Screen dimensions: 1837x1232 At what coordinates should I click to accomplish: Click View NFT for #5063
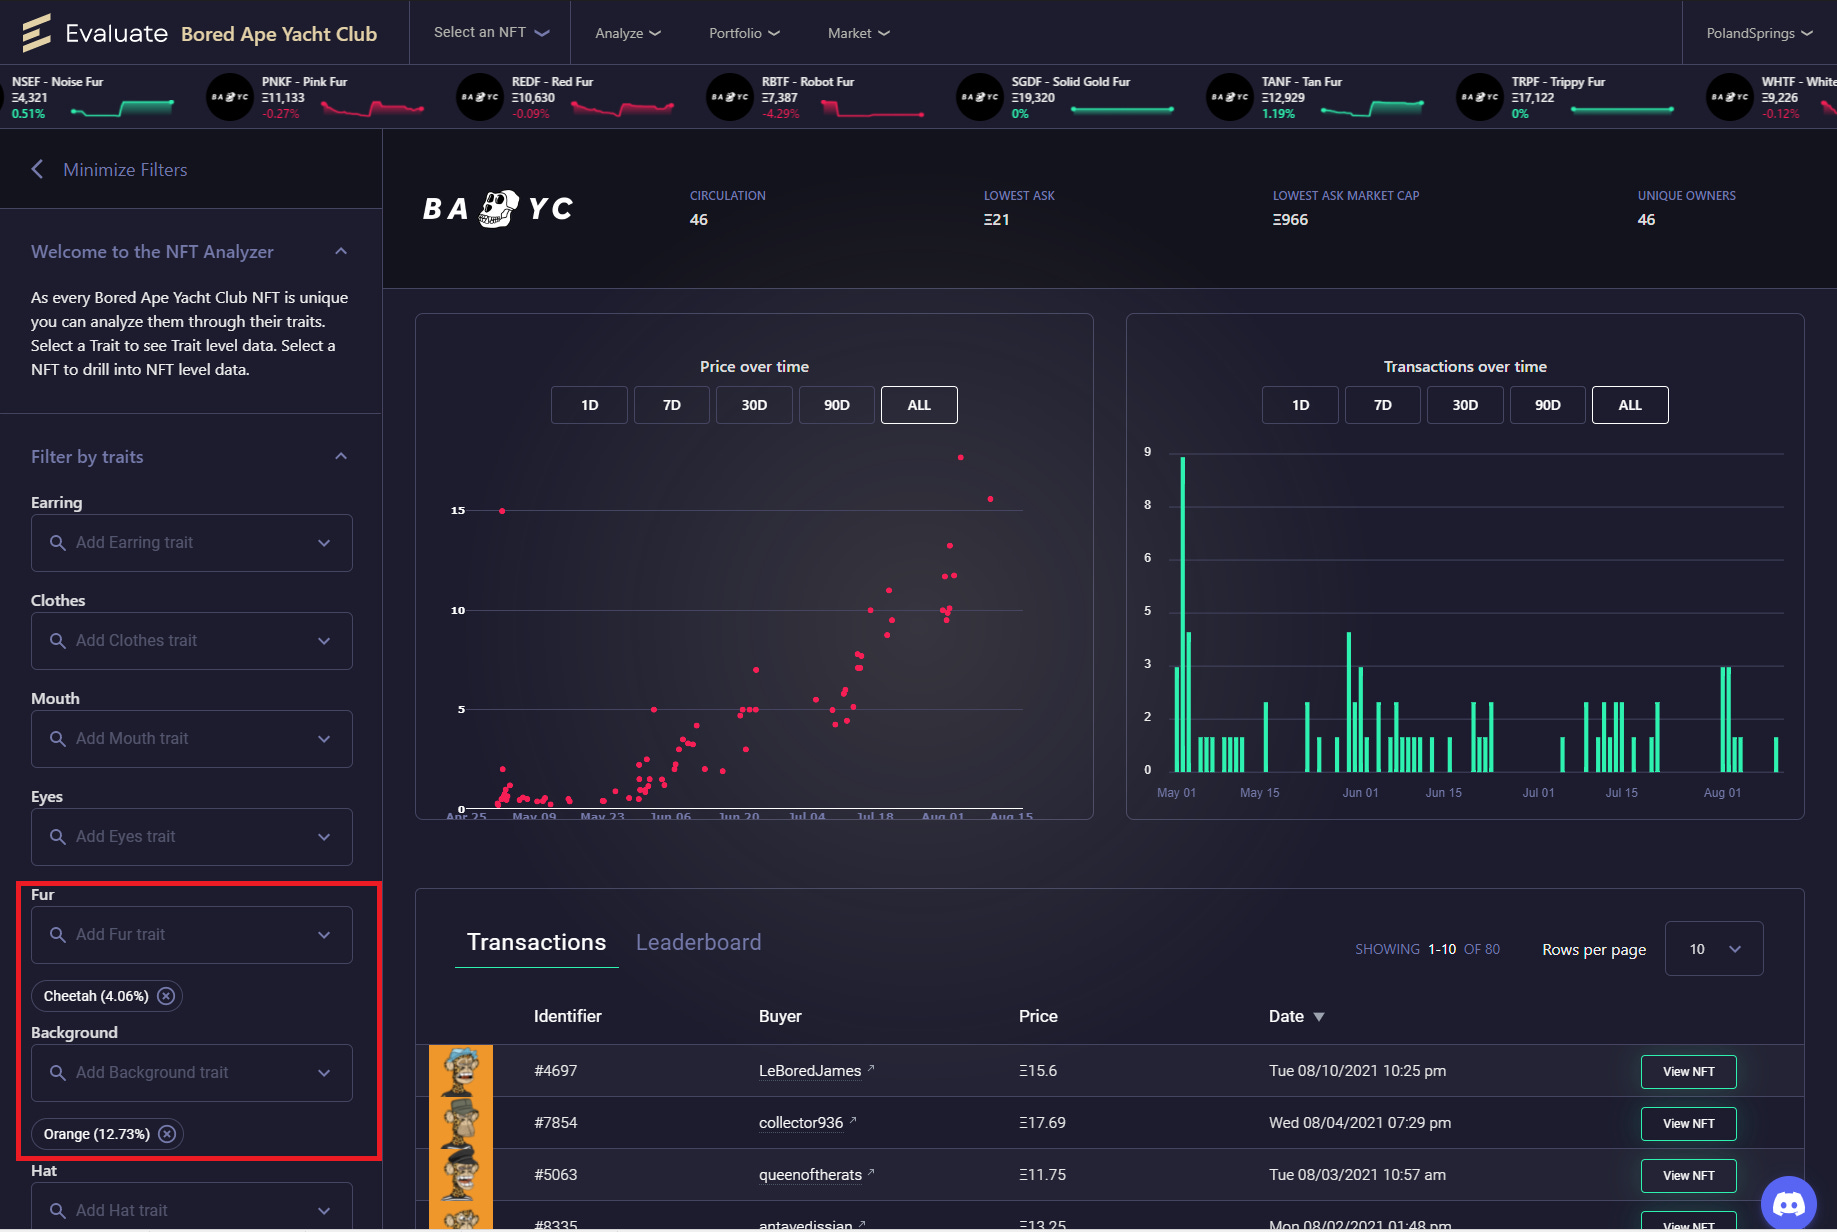(1688, 1176)
